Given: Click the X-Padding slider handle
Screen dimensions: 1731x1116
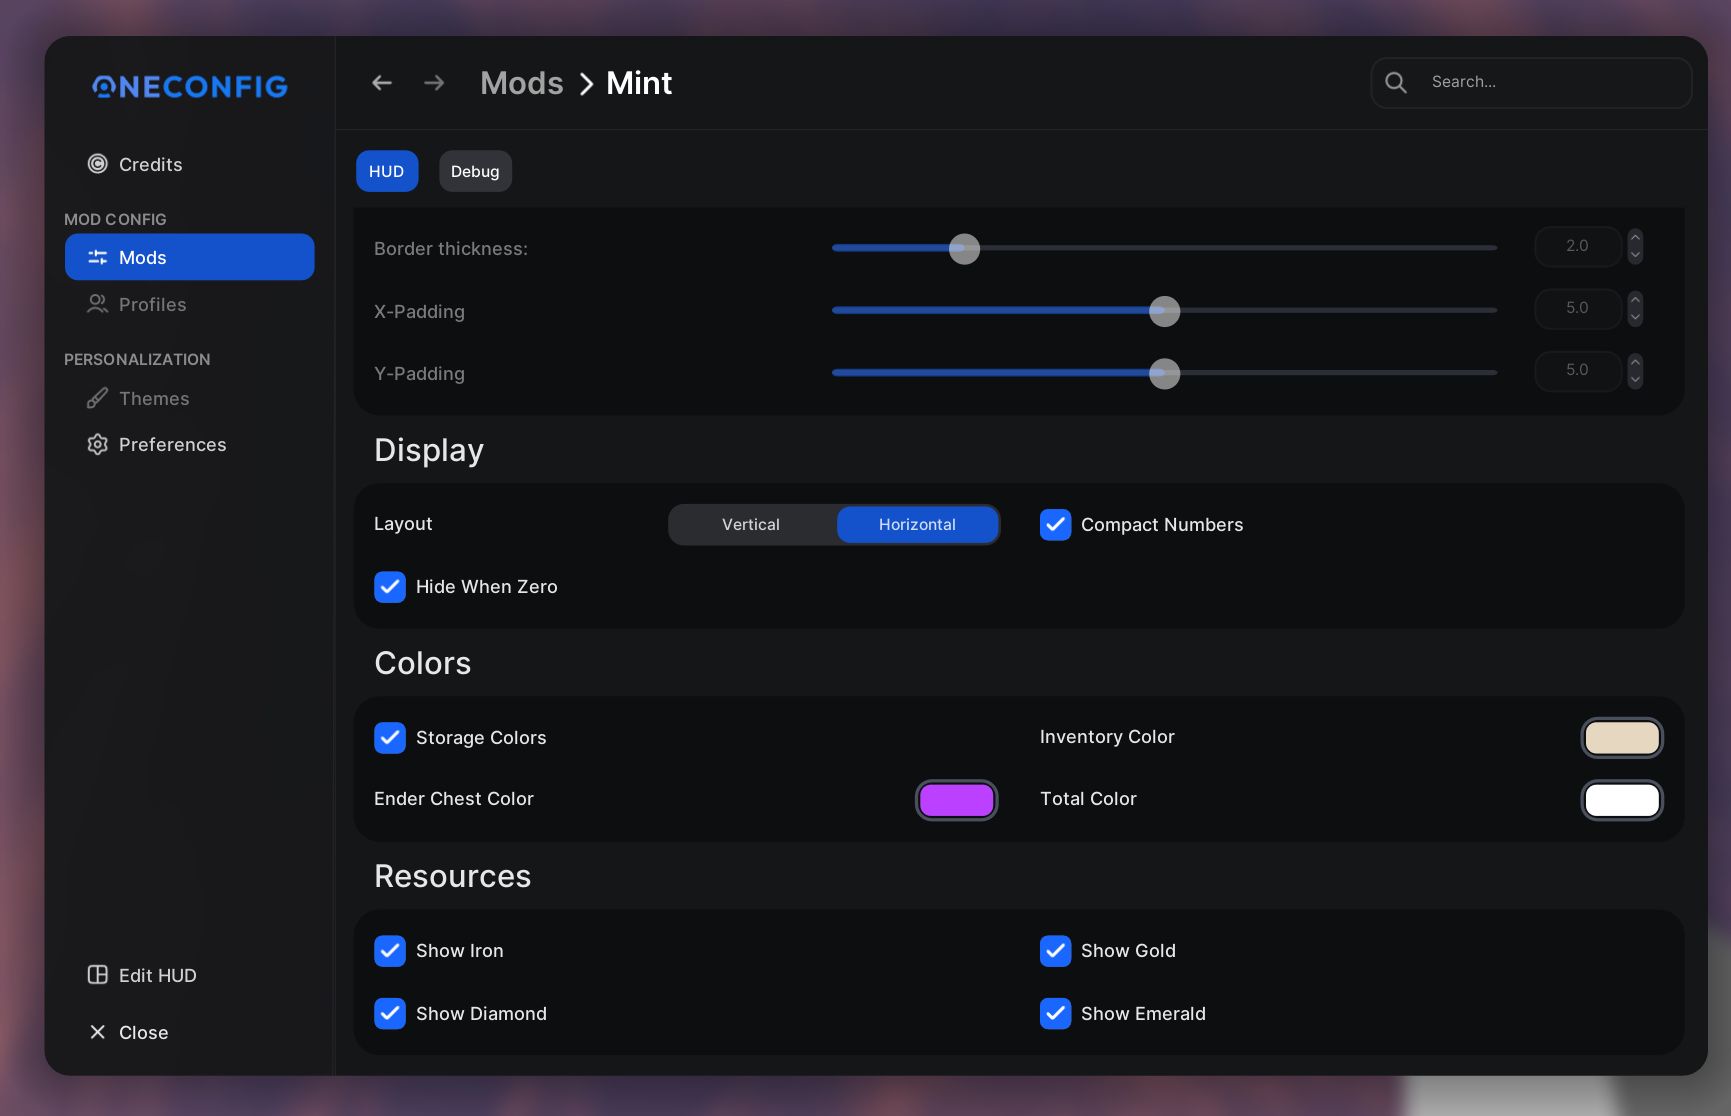Looking at the screenshot, I should click(x=1164, y=311).
